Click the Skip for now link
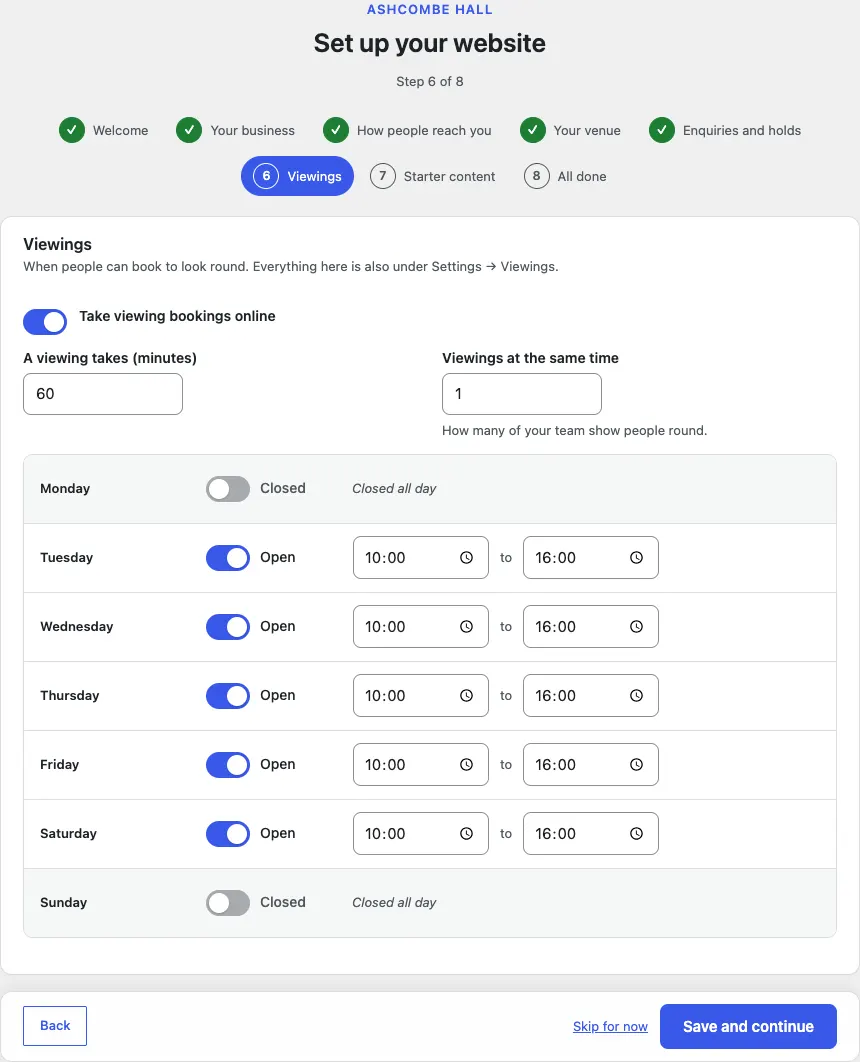 (x=610, y=1026)
